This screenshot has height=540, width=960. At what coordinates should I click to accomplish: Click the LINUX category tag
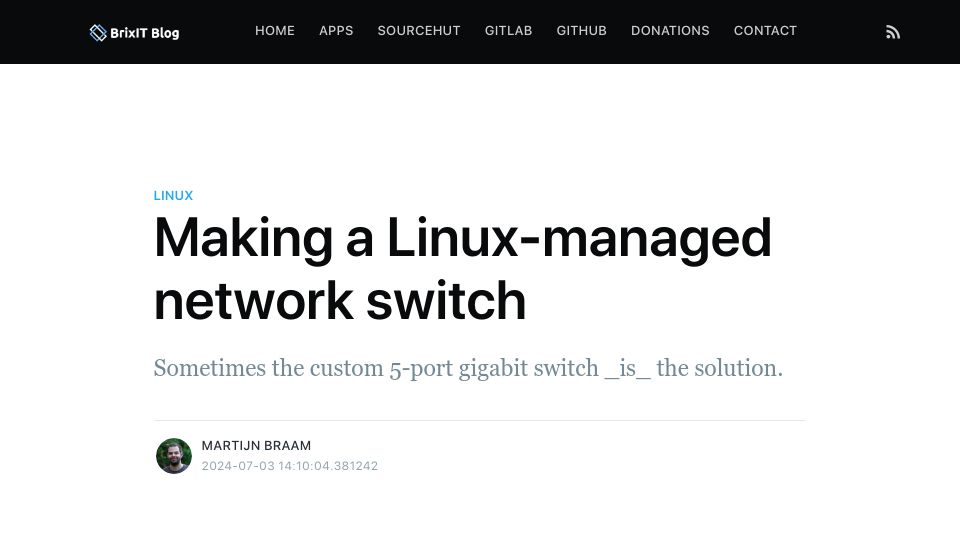(x=173, y=195)
